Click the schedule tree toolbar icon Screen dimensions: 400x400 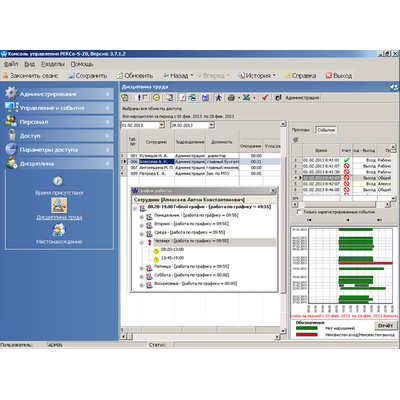(192, 98)
